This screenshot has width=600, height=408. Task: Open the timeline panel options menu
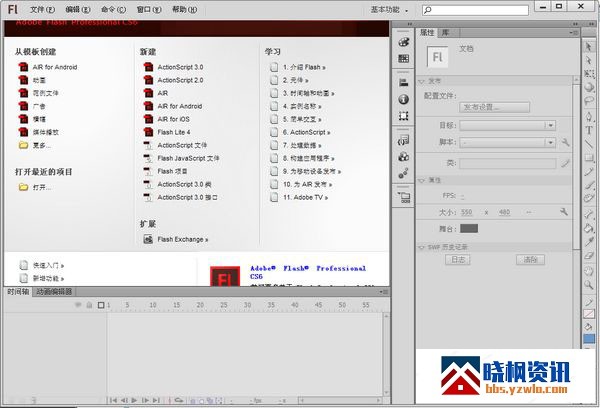pos(384,292)
